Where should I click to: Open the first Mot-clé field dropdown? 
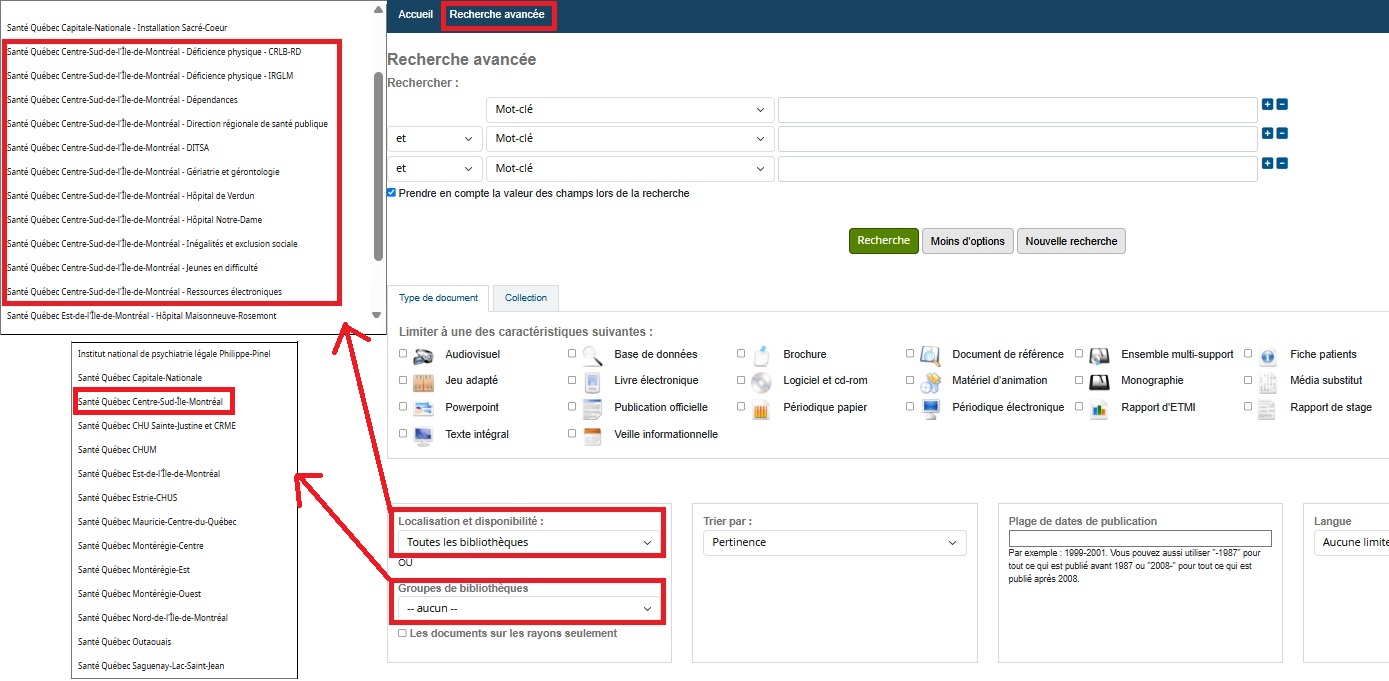coord(630,110)
